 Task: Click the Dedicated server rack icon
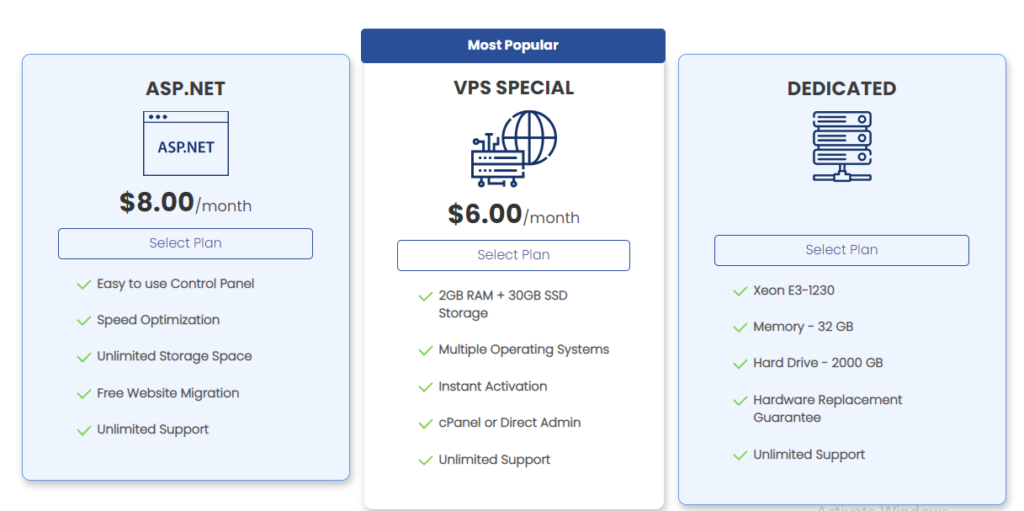pos(841,146)
